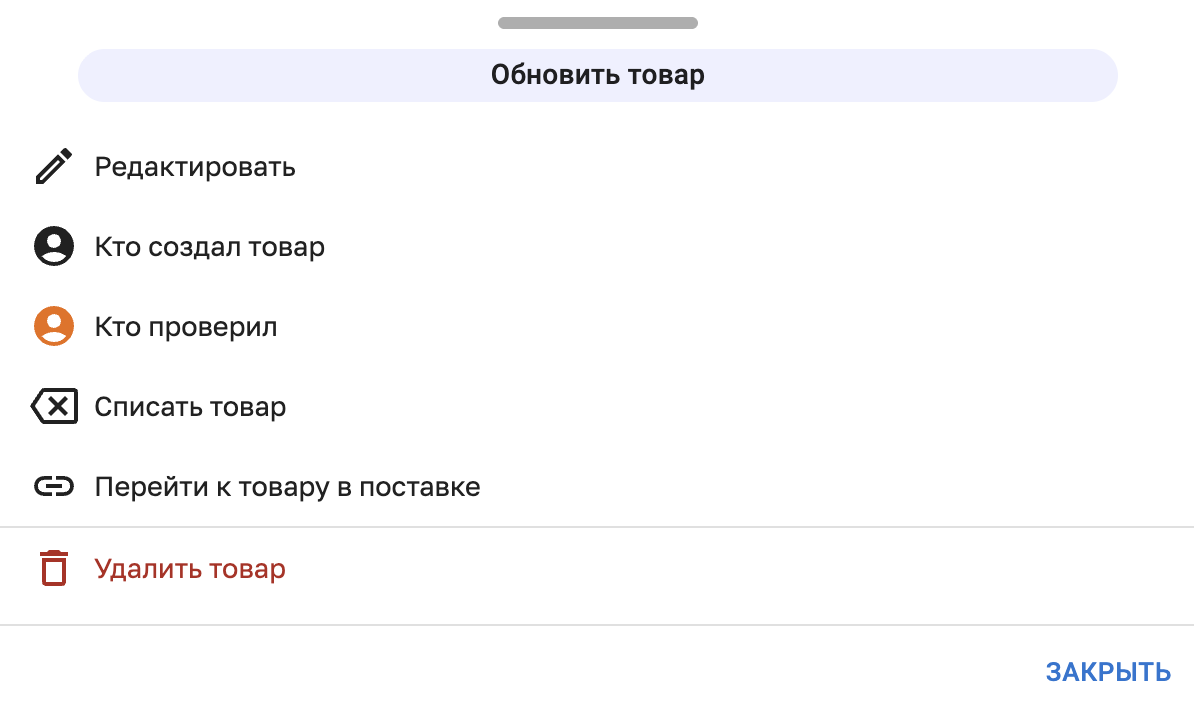Viewport: 1194px width, 714px height.
Task: Choose Кто проверил in the action list
Action: 186,326
